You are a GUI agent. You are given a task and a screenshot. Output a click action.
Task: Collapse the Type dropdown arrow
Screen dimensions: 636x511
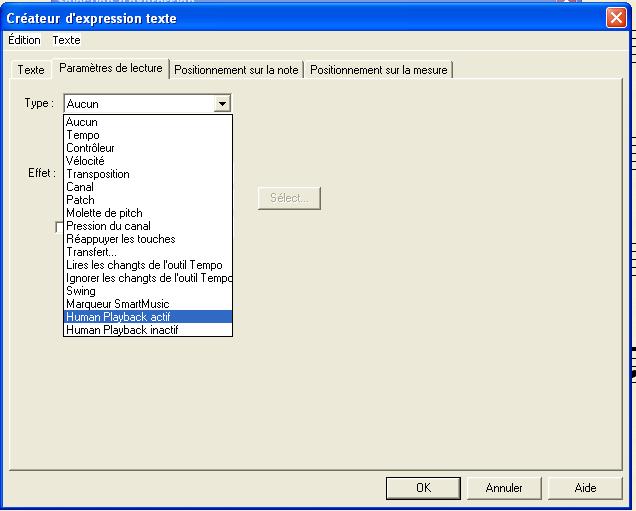[222, 103]
